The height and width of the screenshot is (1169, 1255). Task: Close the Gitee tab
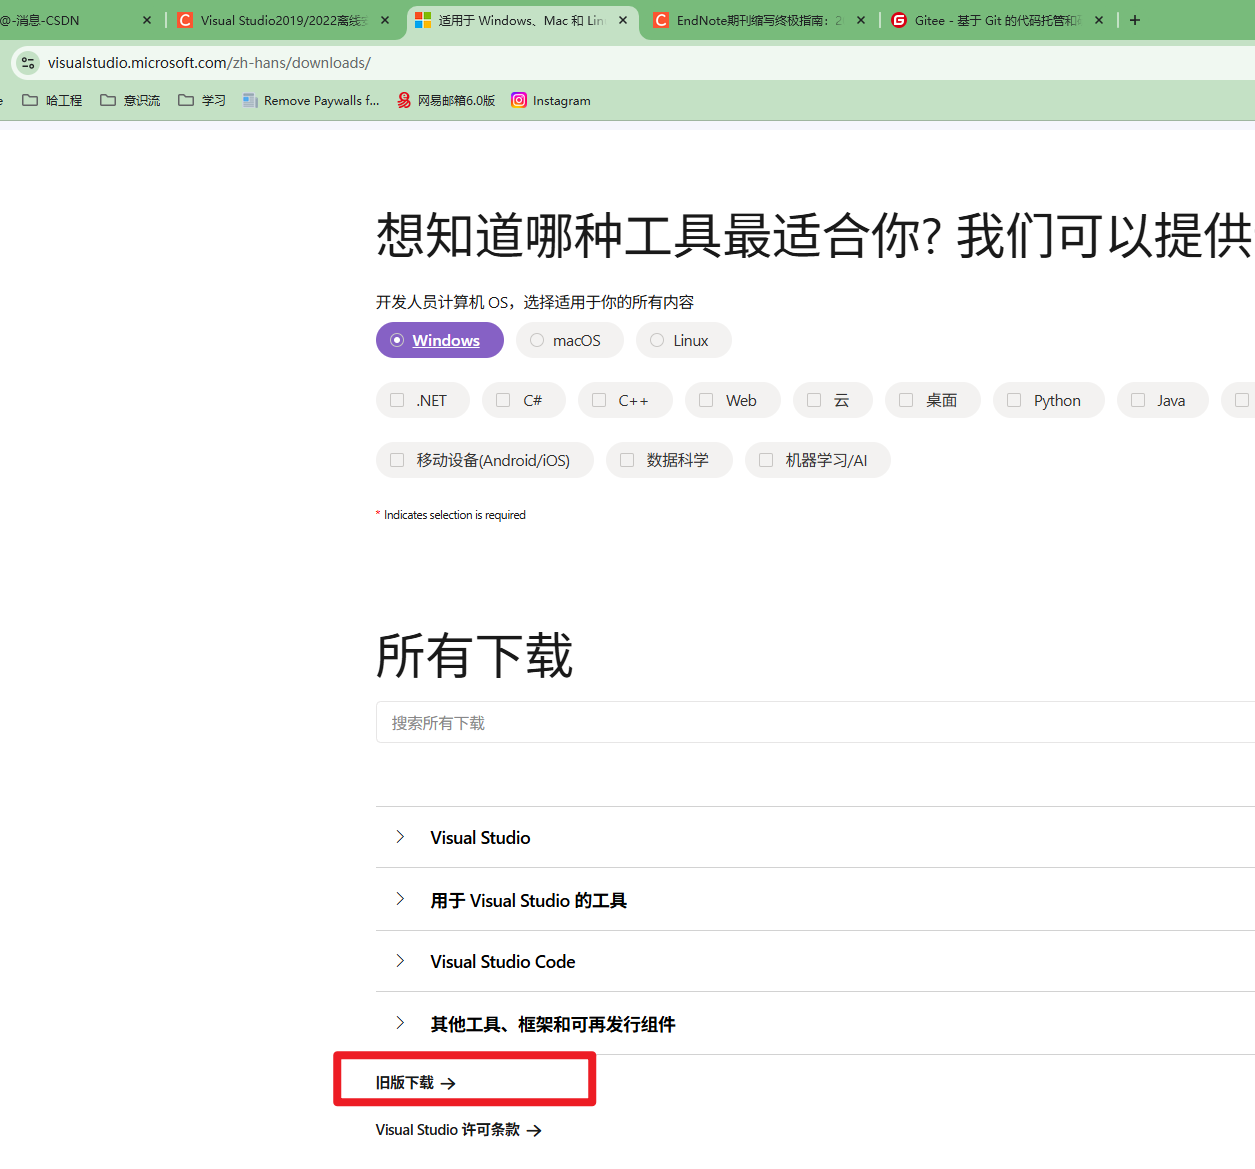[1099, 20]
